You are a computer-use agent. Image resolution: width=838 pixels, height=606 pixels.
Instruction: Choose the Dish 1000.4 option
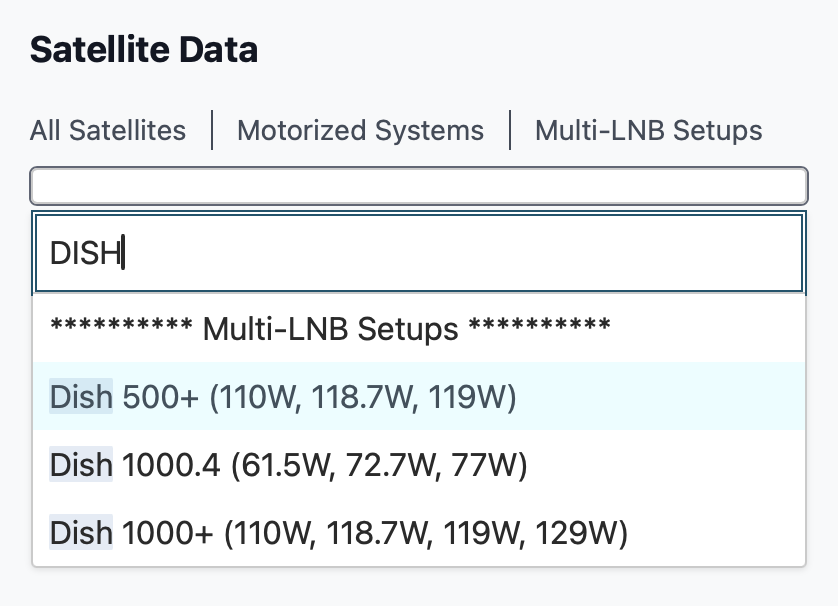point(288,465)
